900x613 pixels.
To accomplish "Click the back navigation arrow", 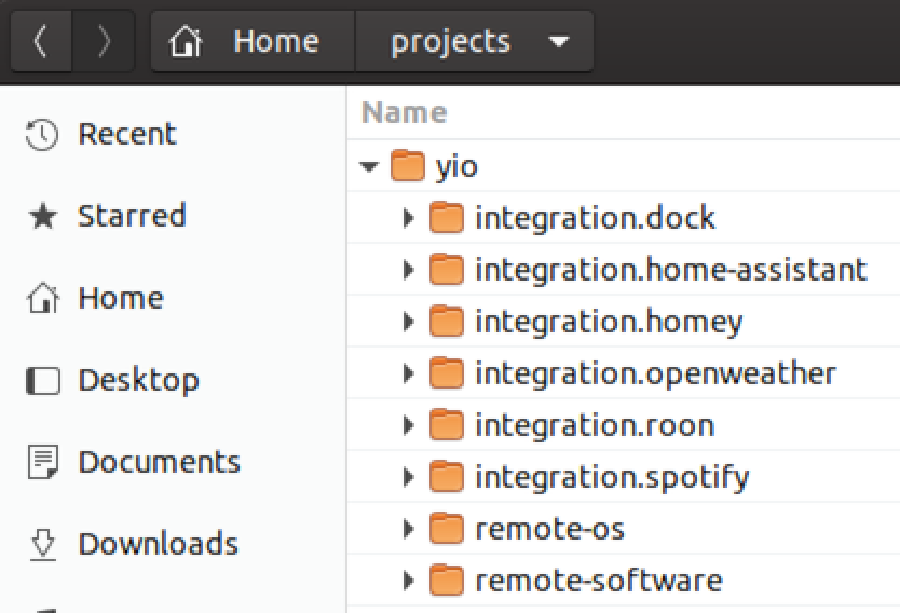I will click(41, 40).
